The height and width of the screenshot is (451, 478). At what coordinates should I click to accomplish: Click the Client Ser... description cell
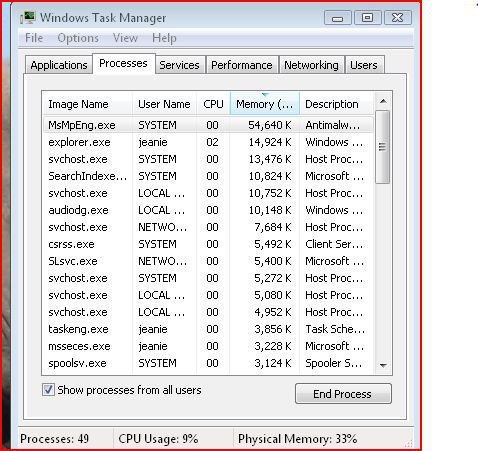tap(334, 244)
